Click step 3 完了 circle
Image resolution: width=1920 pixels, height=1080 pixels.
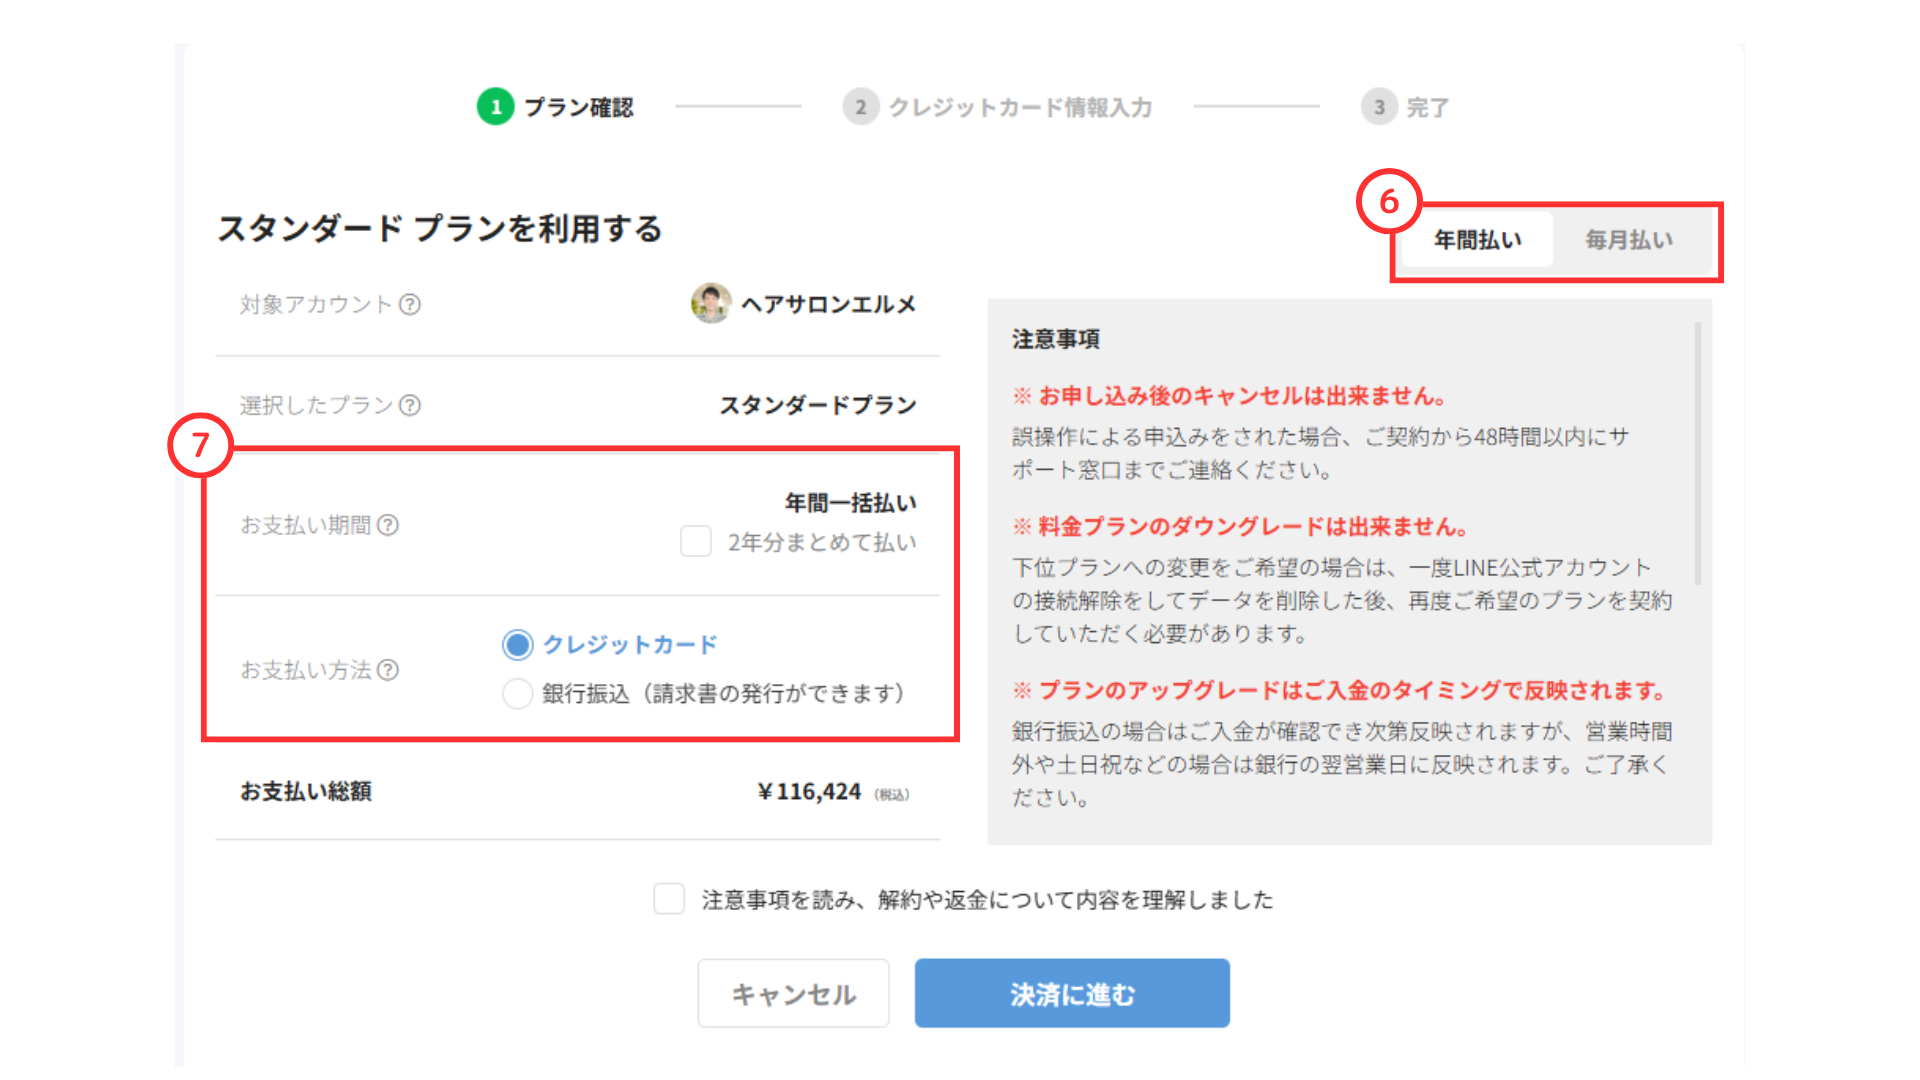1379,107
